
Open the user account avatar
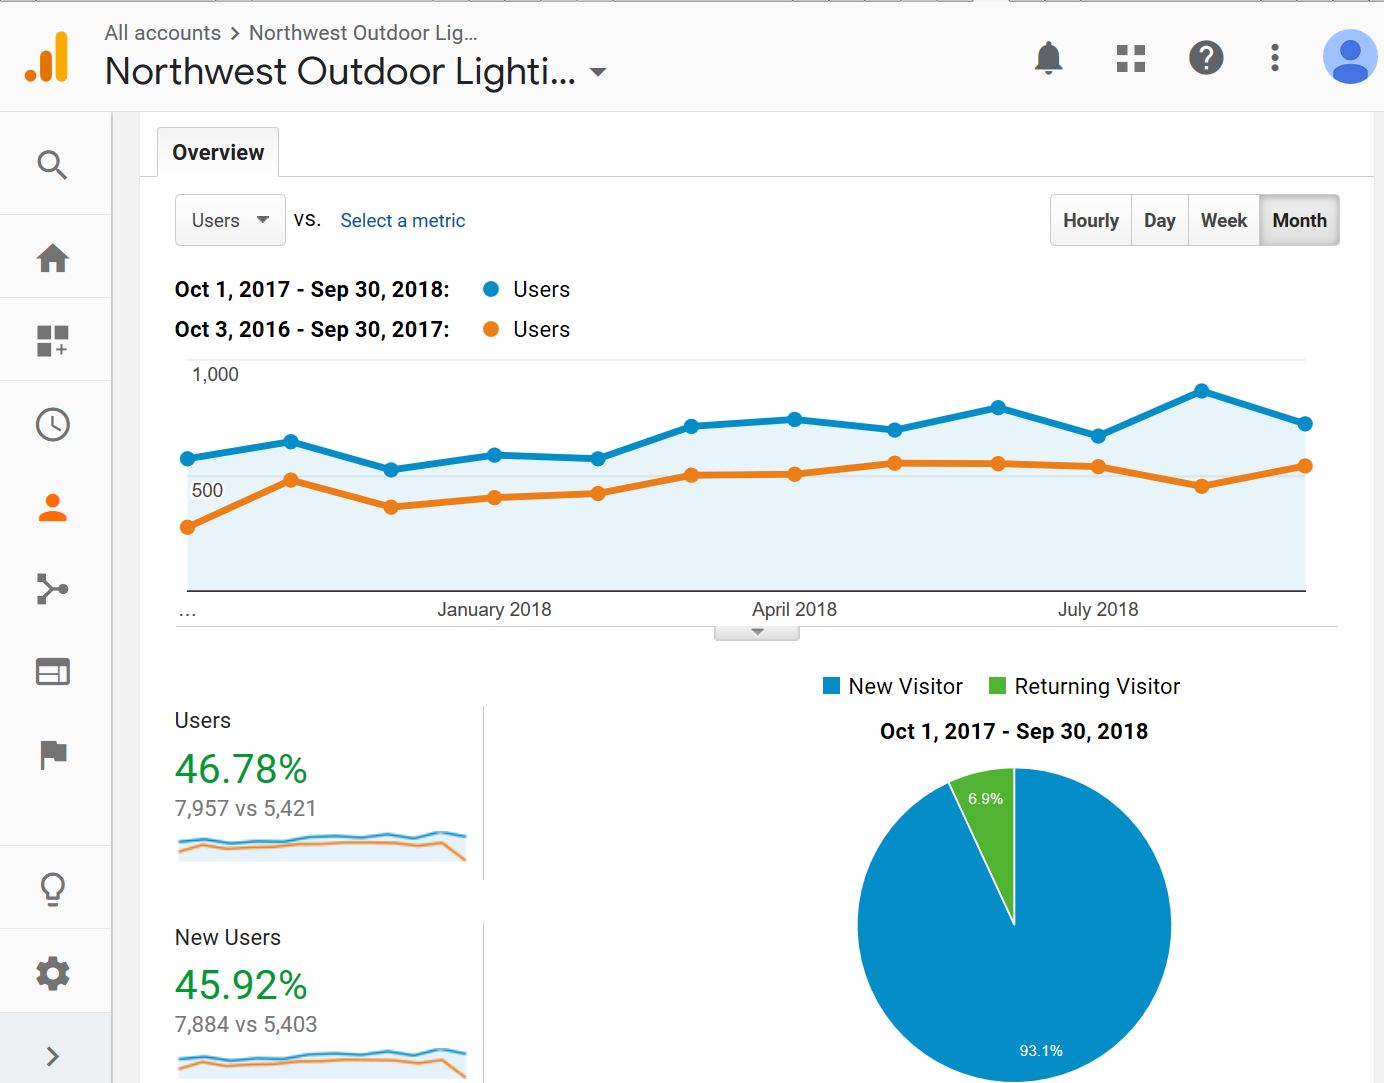[1350, 57]
